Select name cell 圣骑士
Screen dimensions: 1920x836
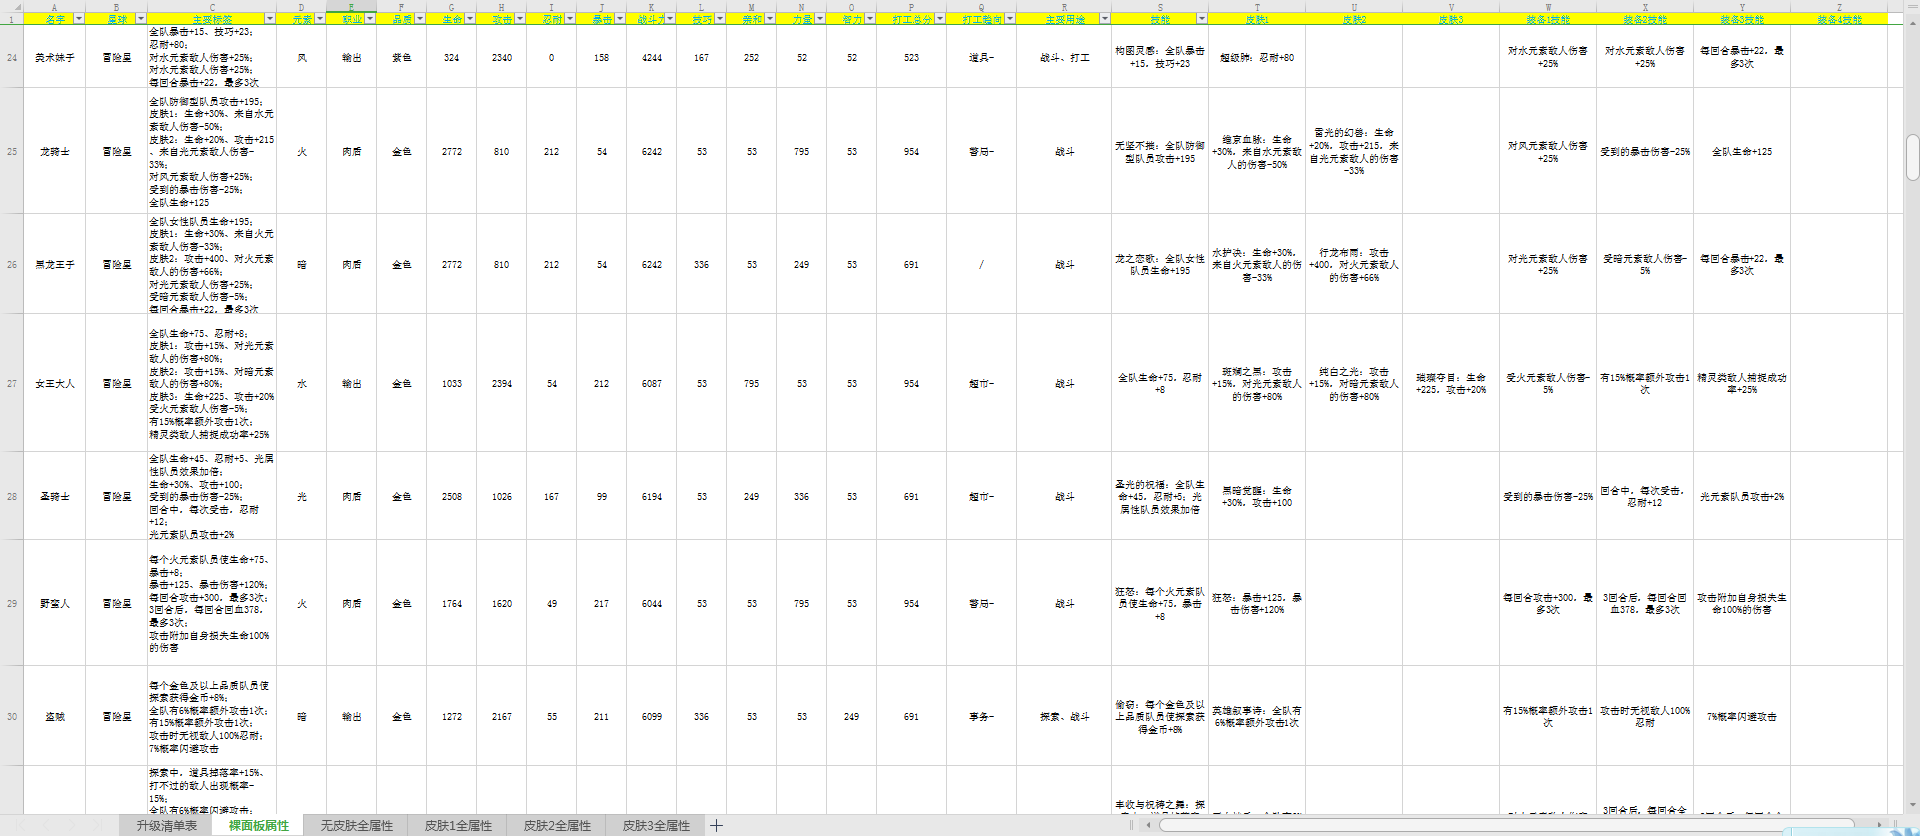[x=55, y=497]
